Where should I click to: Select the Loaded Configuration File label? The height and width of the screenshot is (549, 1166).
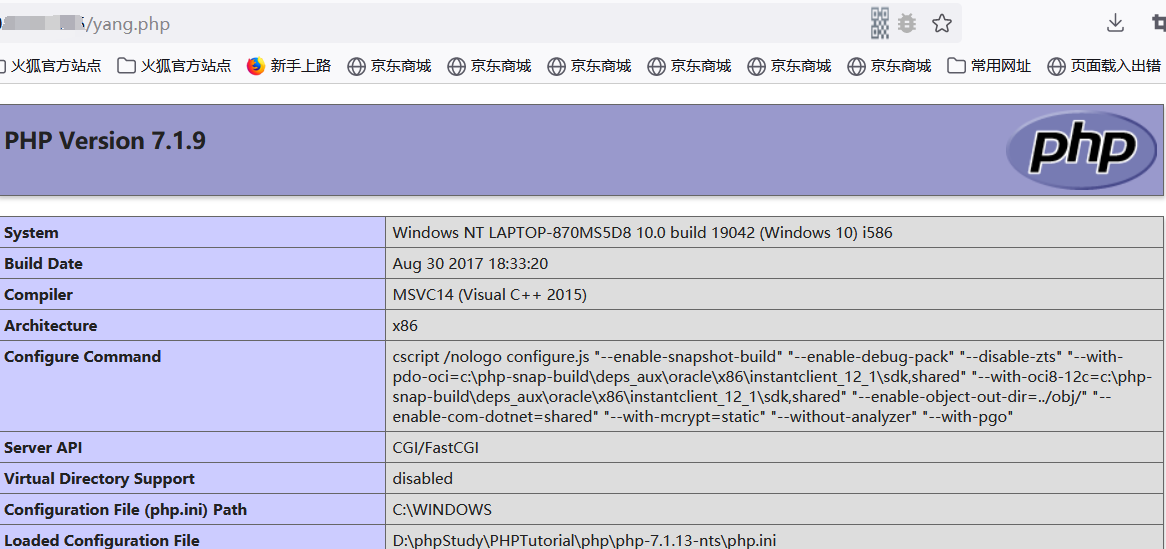(x=102, y=541)
